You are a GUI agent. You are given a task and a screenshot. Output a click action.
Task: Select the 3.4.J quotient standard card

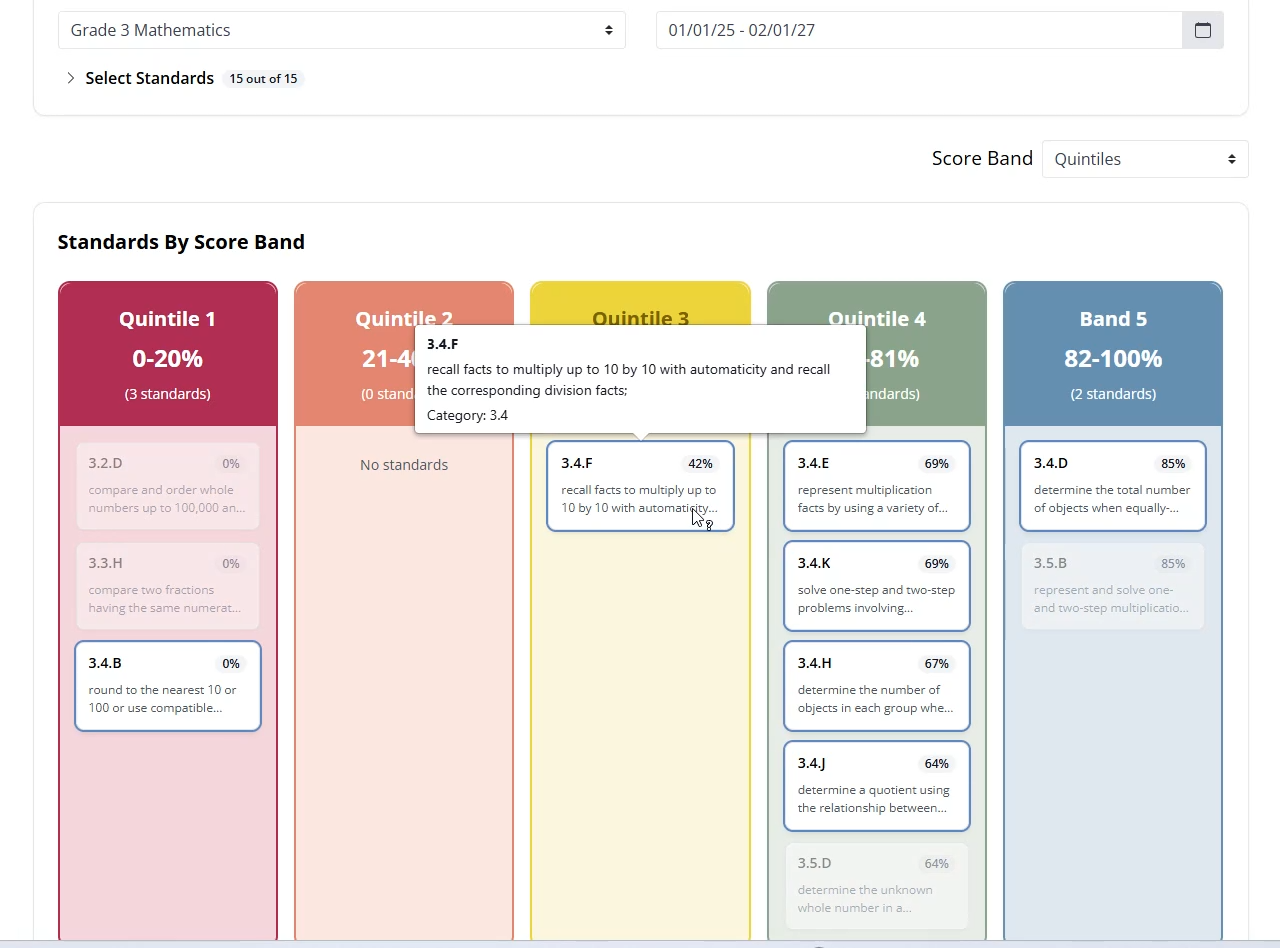pyautogui.click(x=877, y=786)
